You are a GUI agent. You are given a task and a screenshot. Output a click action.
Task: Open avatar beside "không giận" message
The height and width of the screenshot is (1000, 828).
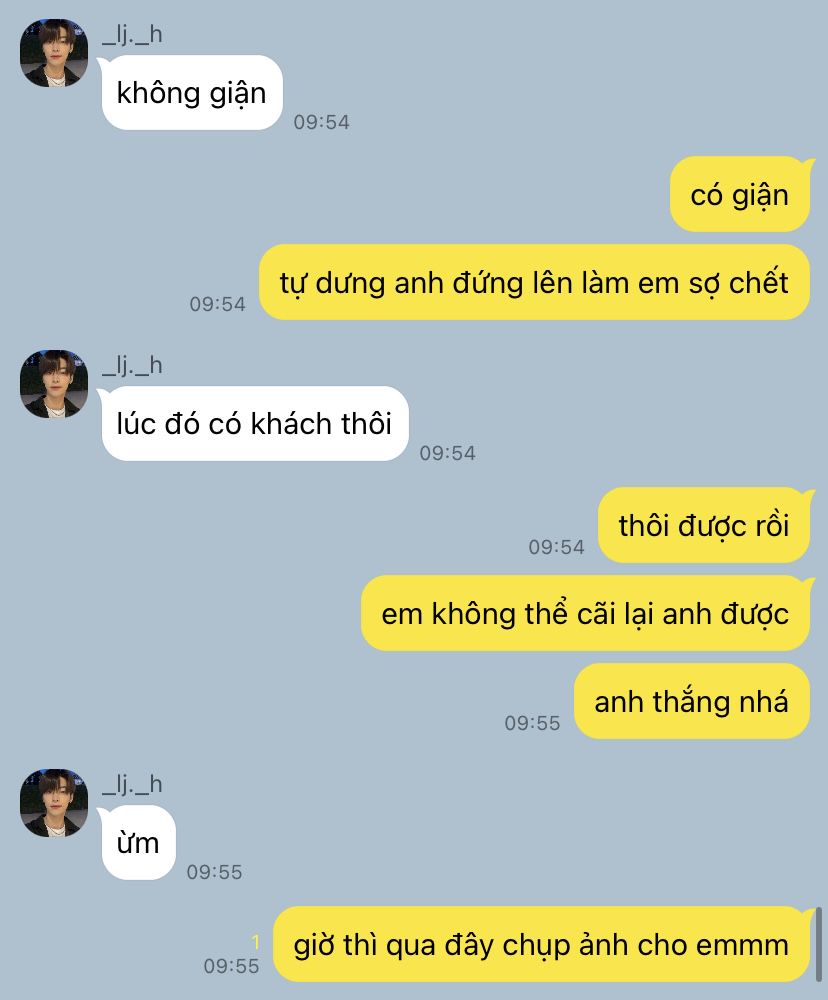click(x=54, y=53)
